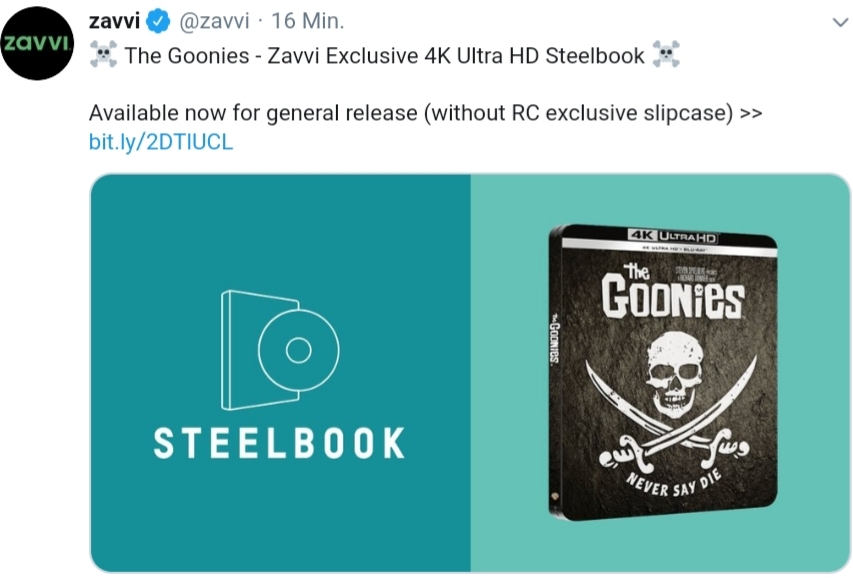Click the tweet headline about Zavvi Exclusive
Viewport: 853px width, 578px height.
point(385,56)
